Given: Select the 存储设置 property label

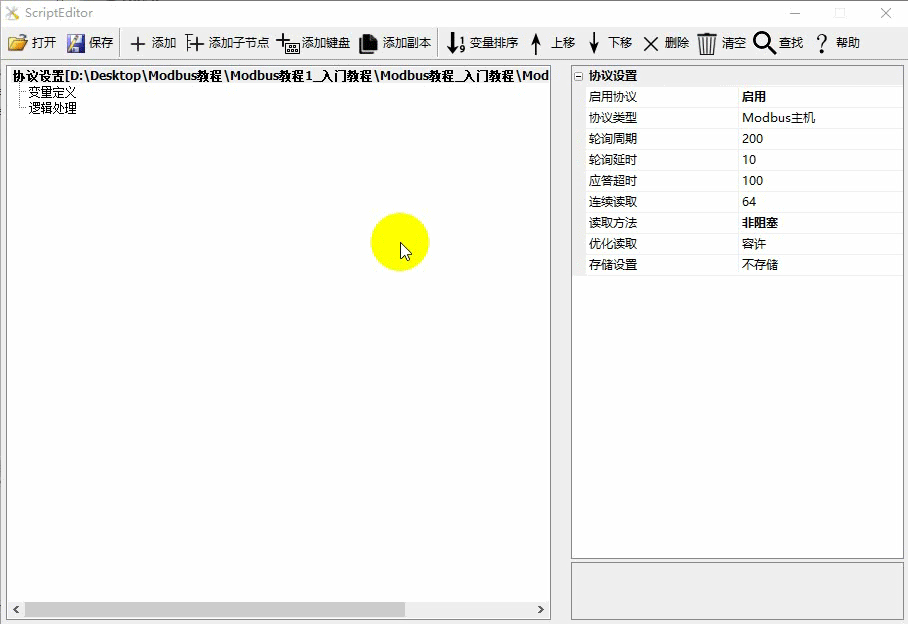Looking at the screenshot, I should (x=613, y=265).
